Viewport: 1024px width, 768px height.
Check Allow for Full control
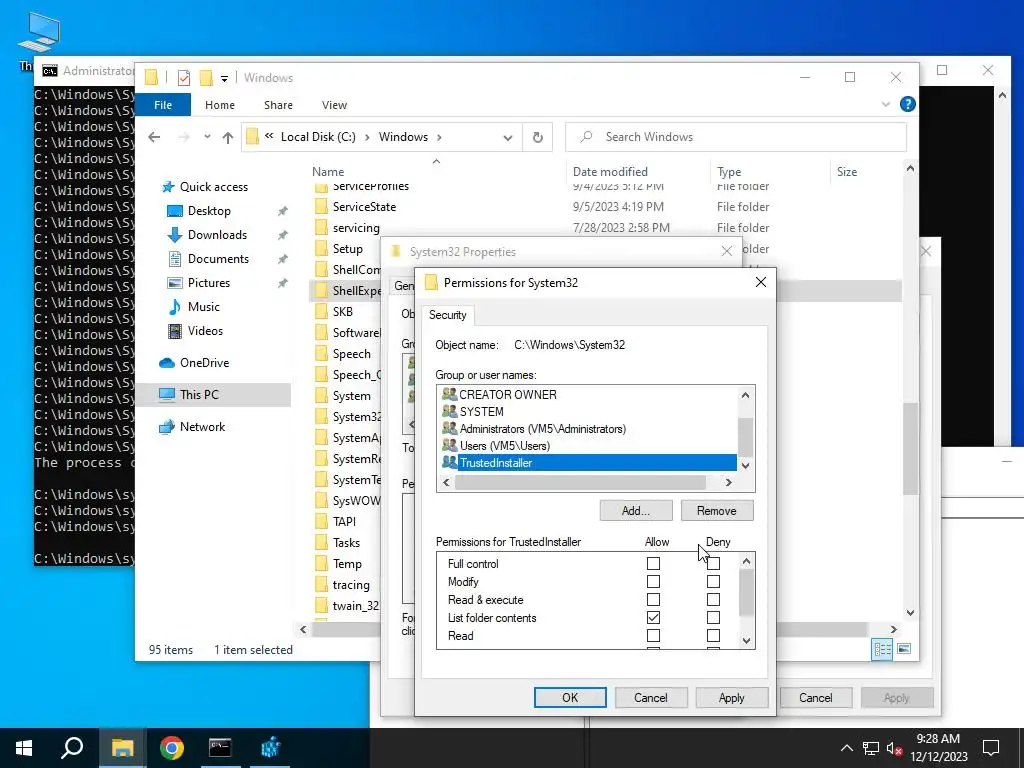tap(653, 564)
